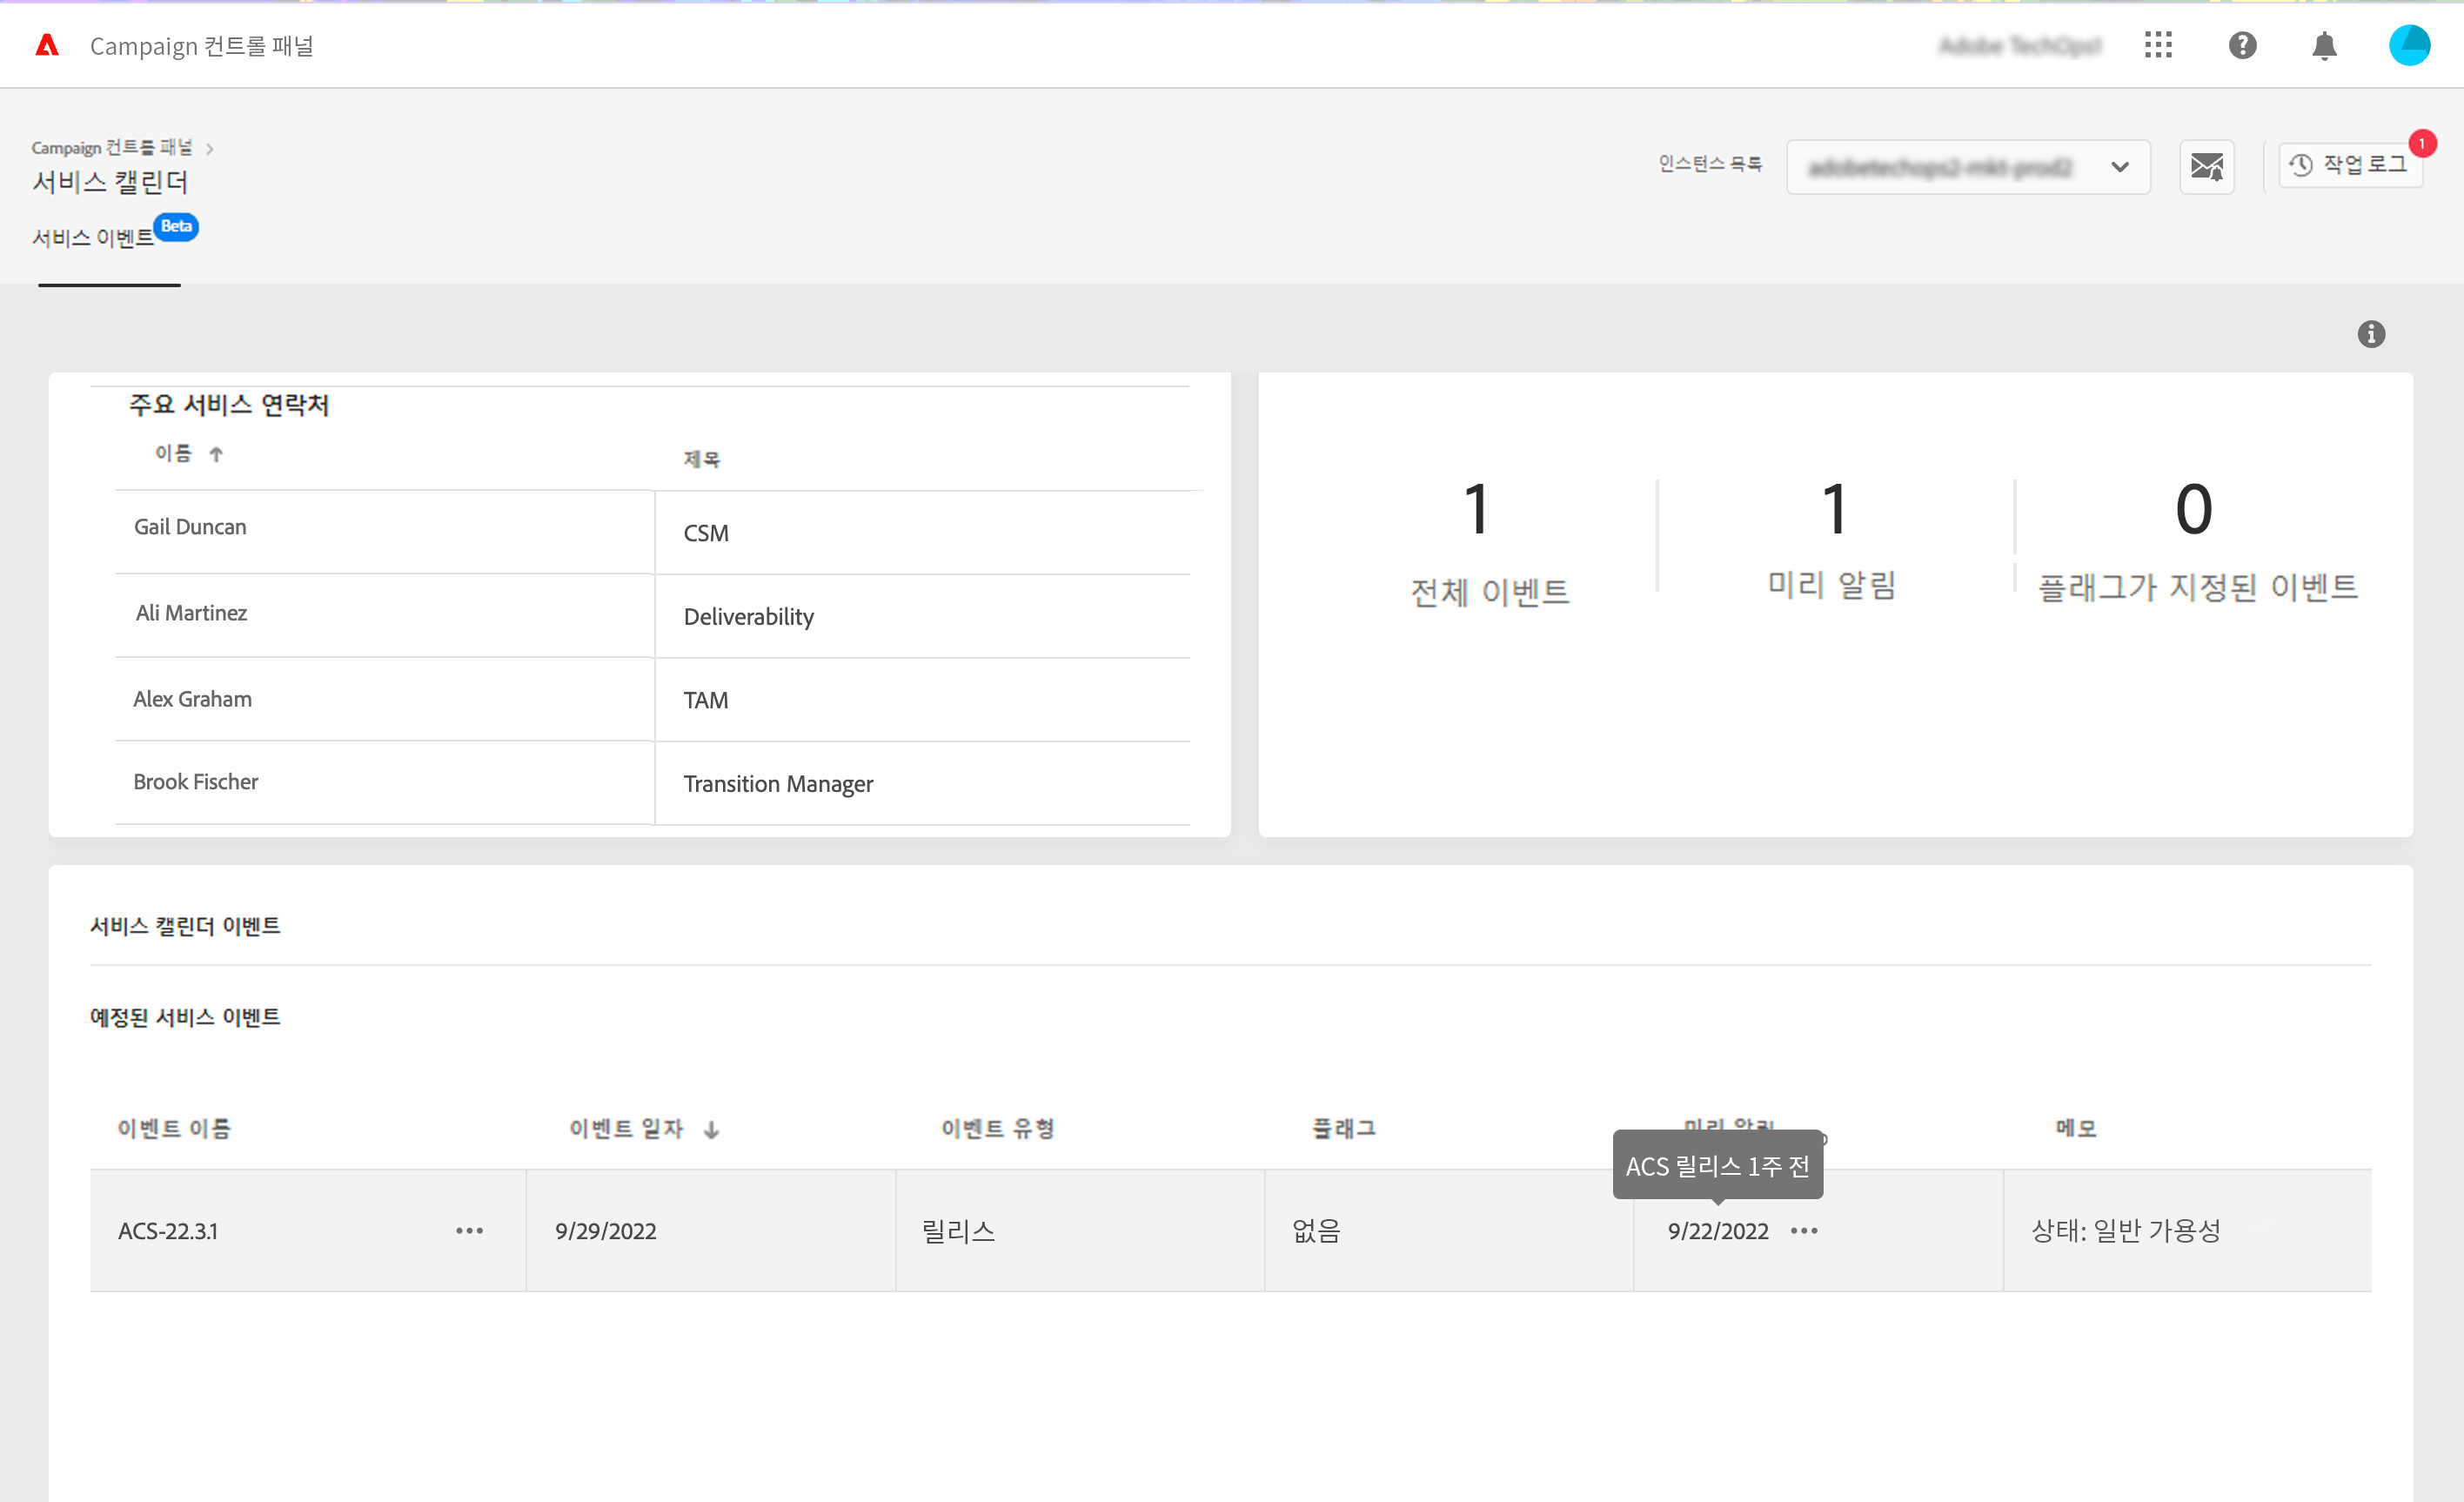Open the 작업 로그 job log button

click(x=2349, y=165)
